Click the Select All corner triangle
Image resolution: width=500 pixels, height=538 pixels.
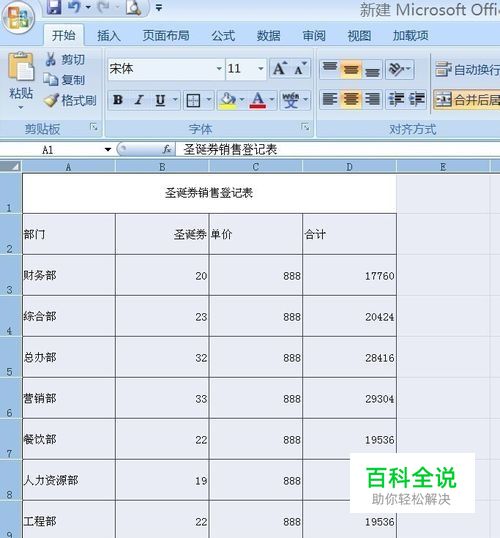(x=11, y=166)
